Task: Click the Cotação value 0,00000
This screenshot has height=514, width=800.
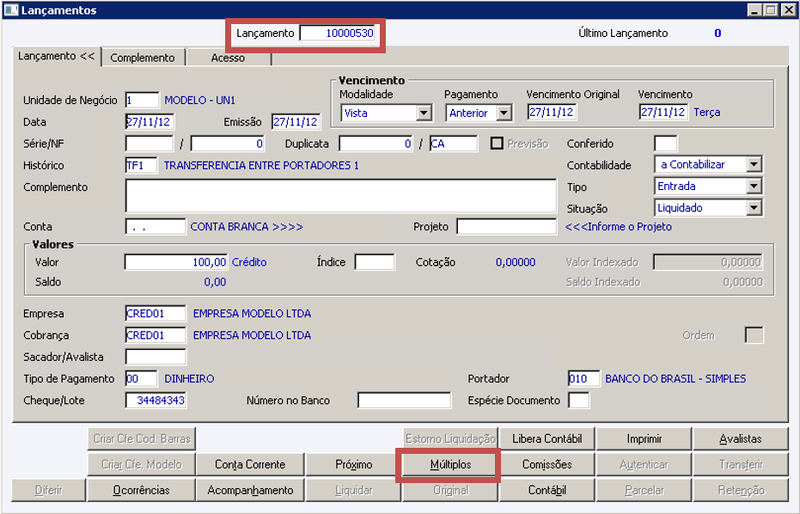Action: [515, 262]
